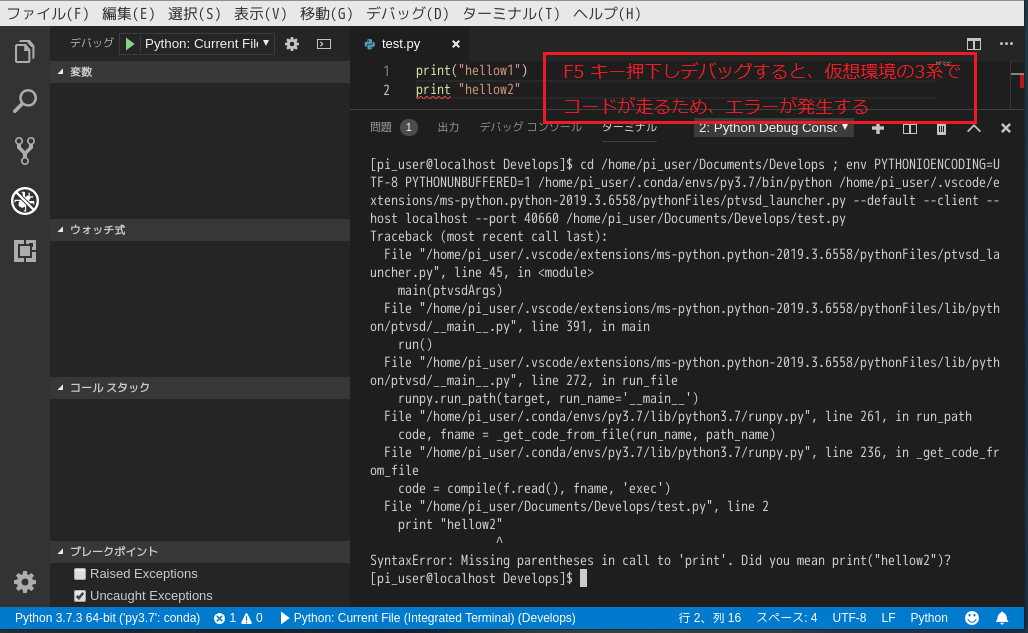This screenshot has height=633, width=1028.
Task: Open launch.json with debug gear icon
Action: coord(292,44)
